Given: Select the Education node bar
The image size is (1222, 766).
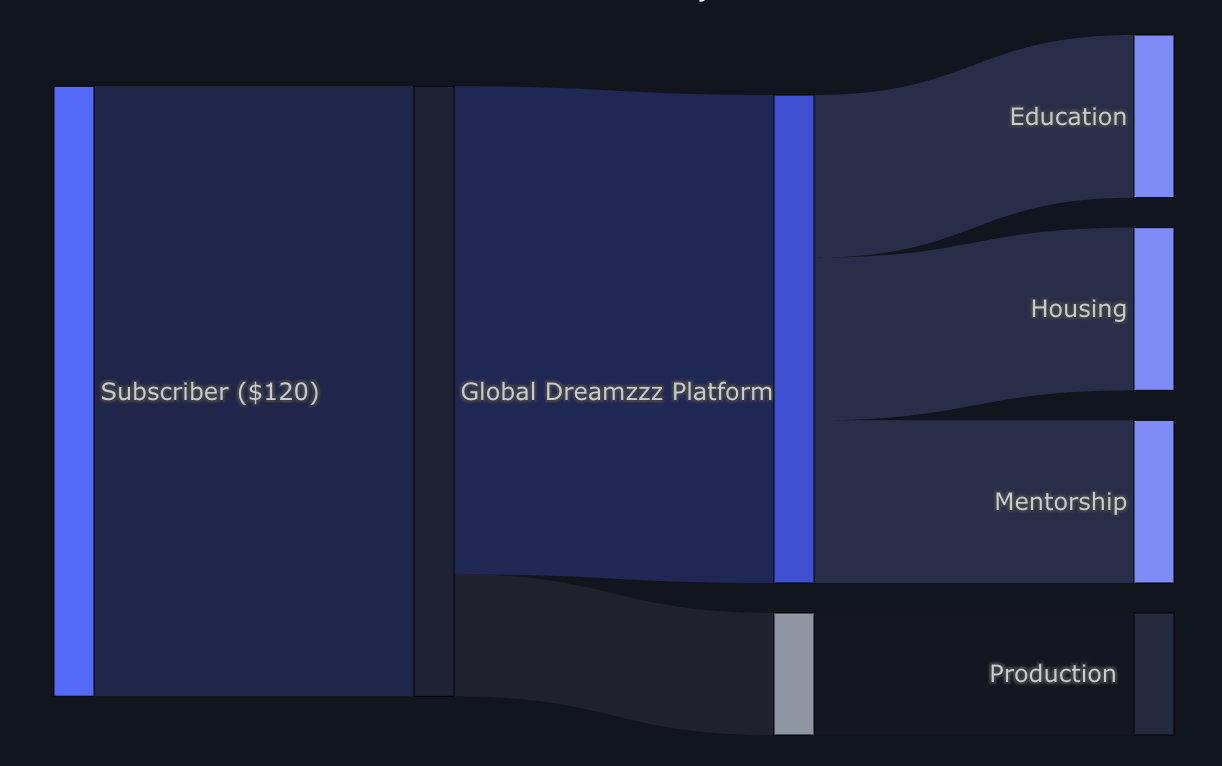Looking at the screenshot, I should (x=1153, y=116).
